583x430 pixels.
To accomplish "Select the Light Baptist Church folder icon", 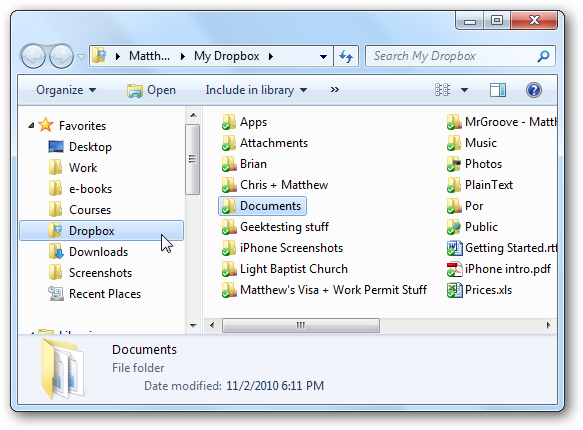I will [x=228, y=269].
